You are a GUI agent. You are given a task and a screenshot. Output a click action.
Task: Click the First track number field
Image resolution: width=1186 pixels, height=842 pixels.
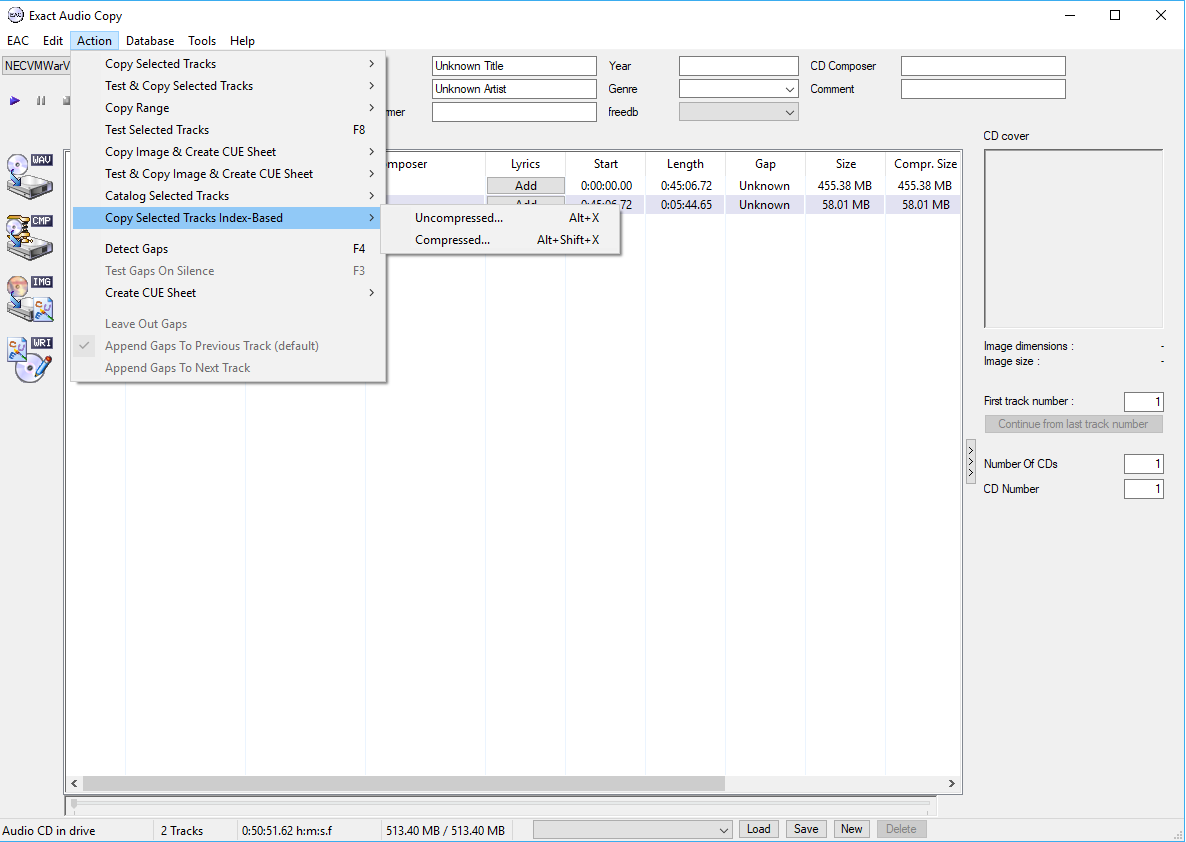pos(1144,401)
